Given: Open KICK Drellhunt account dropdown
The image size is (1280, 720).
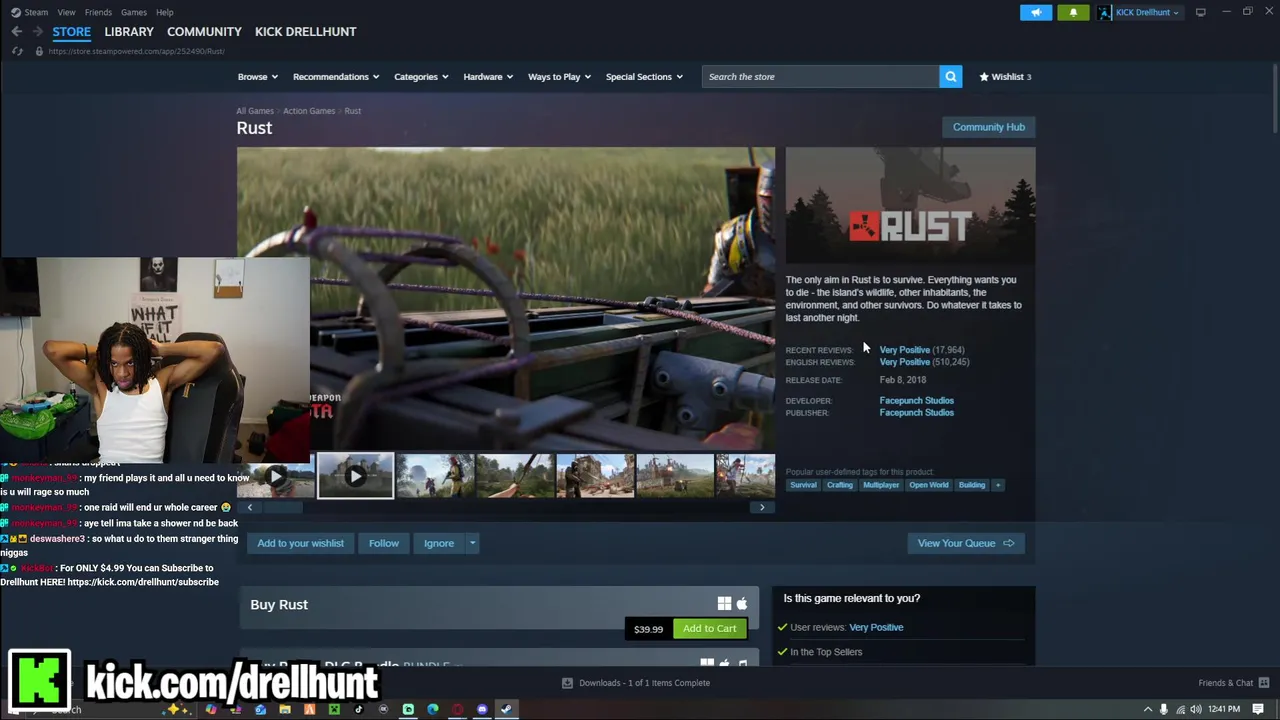Looking at the screenshot, I should [1147, 12].
